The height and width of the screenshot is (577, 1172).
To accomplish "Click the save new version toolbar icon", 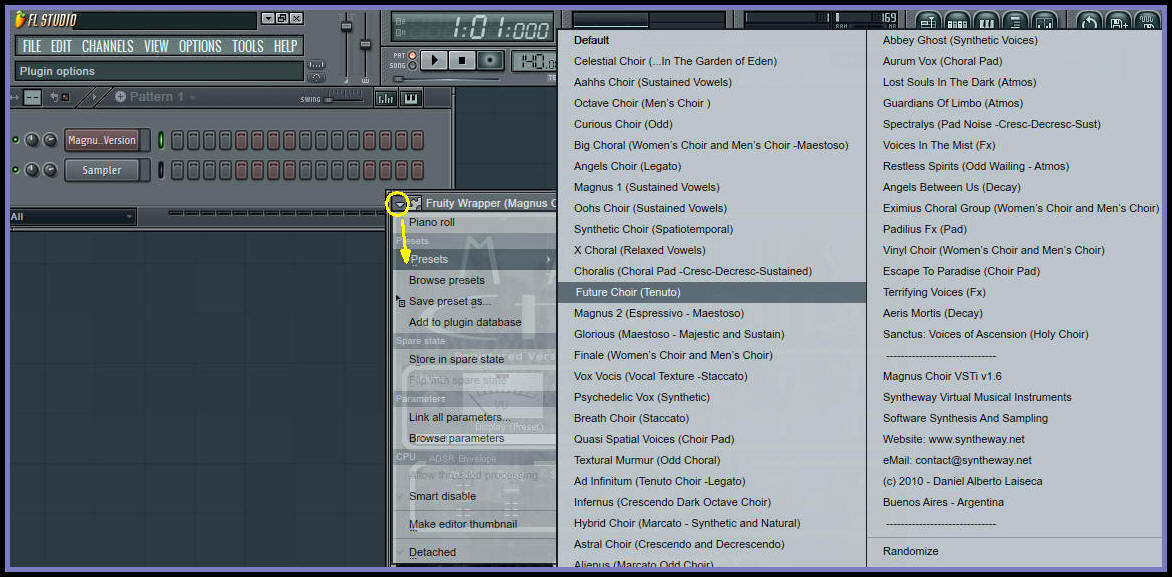I will (x=1117, y=22).
